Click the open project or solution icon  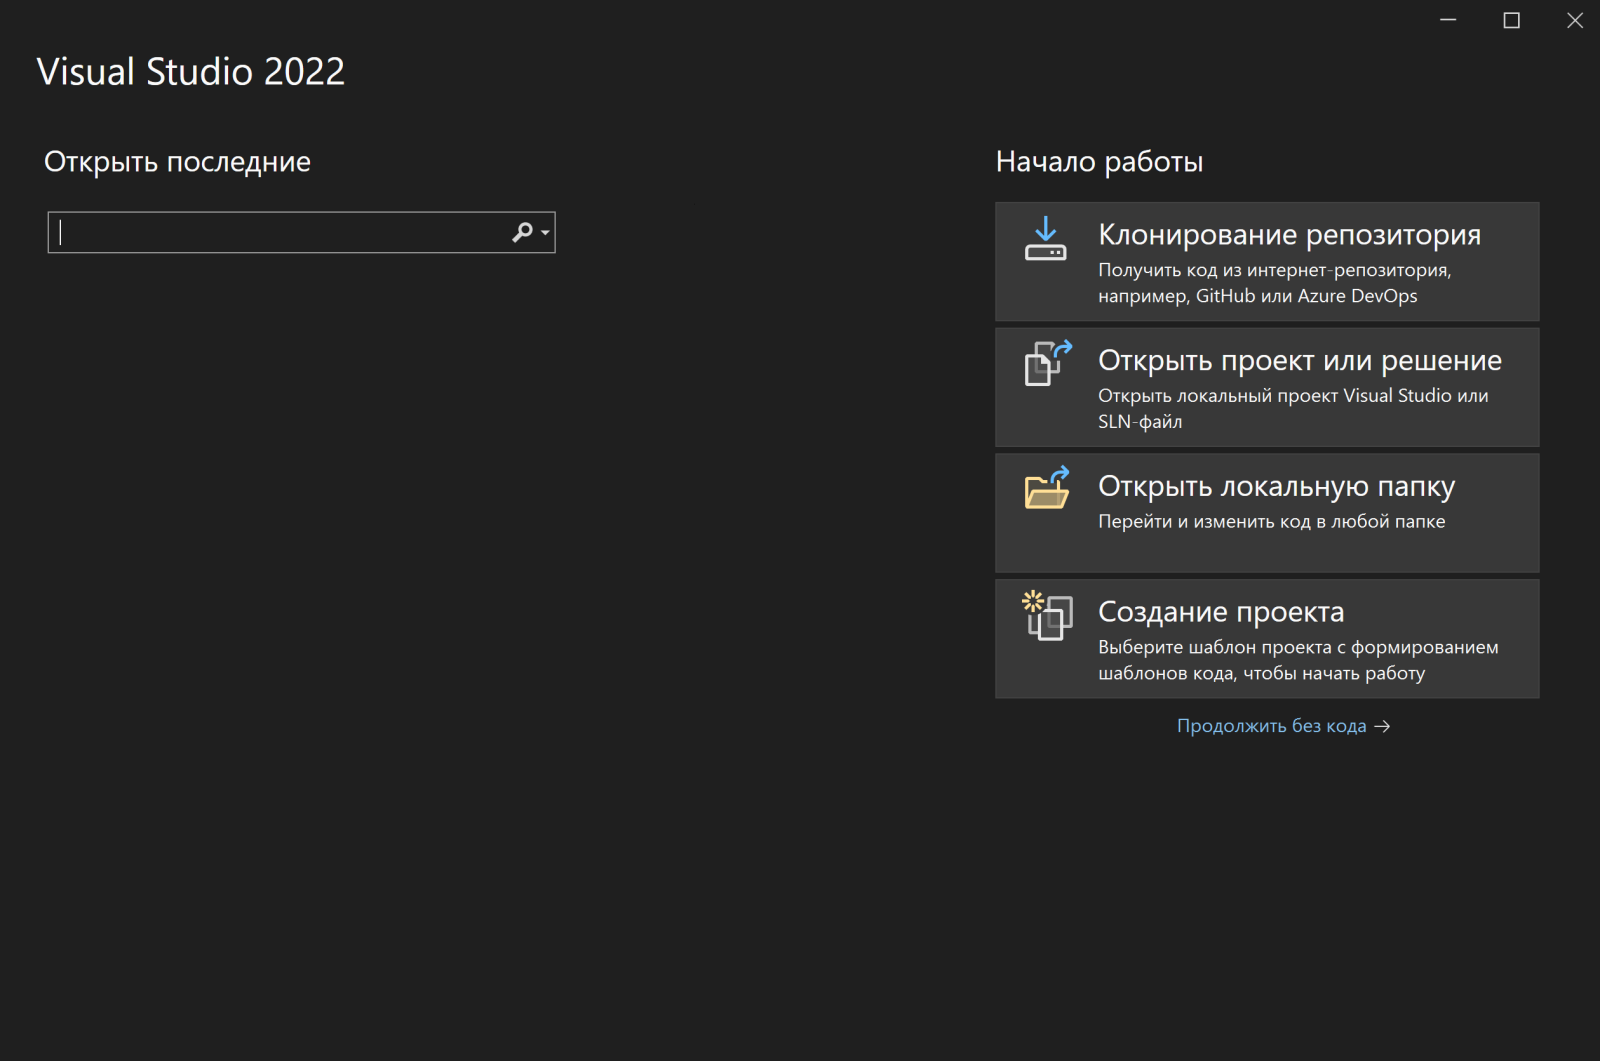pyautogui.click(x=1047, y=363)
